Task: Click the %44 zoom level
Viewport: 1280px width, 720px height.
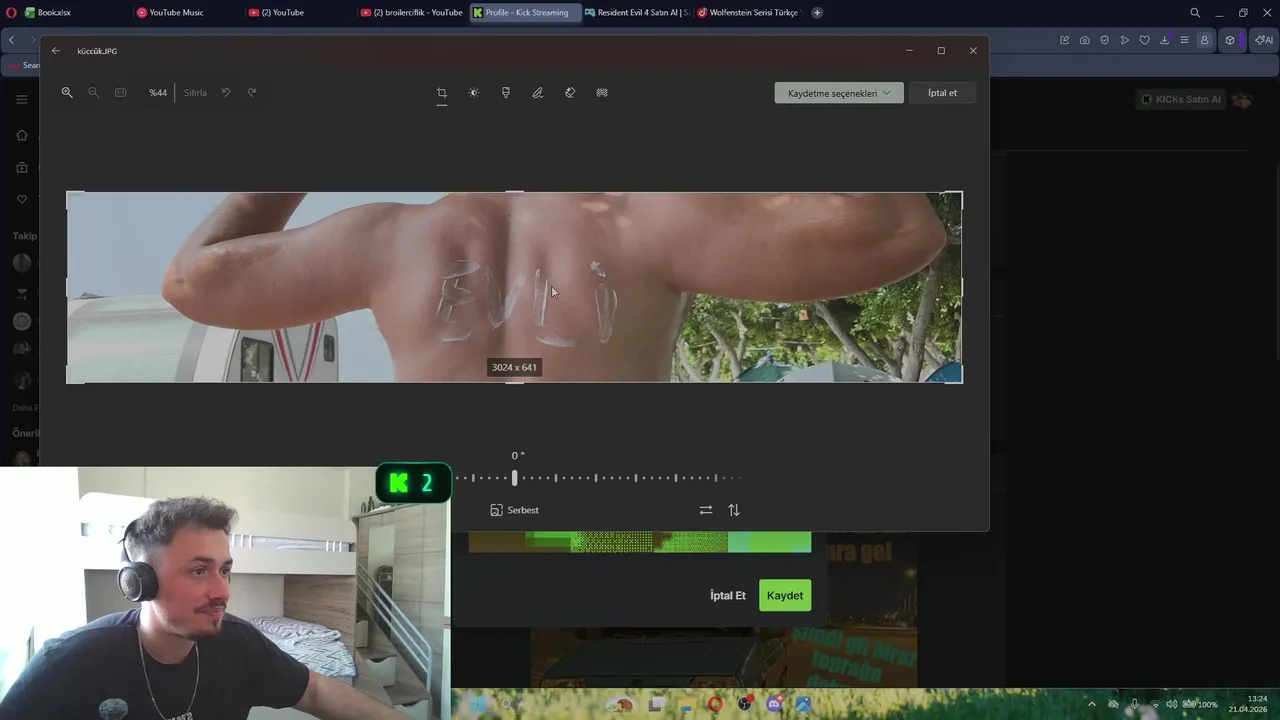Action: [158, 92]
